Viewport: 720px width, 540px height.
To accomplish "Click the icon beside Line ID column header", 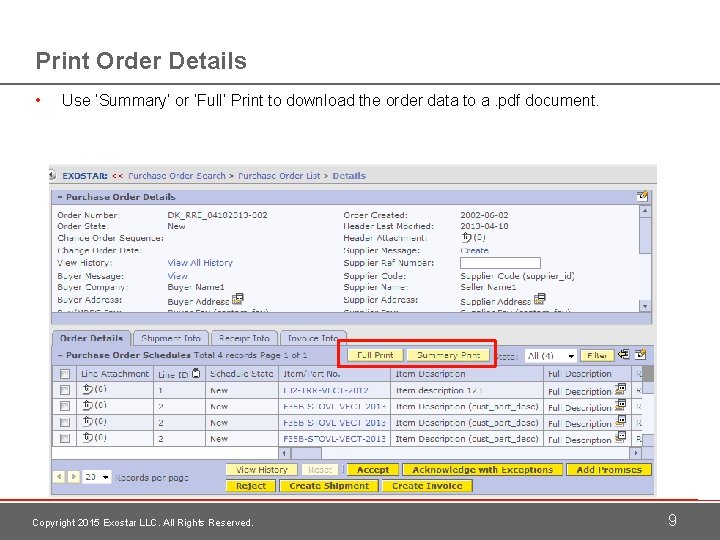I will (x=196, y=373).
